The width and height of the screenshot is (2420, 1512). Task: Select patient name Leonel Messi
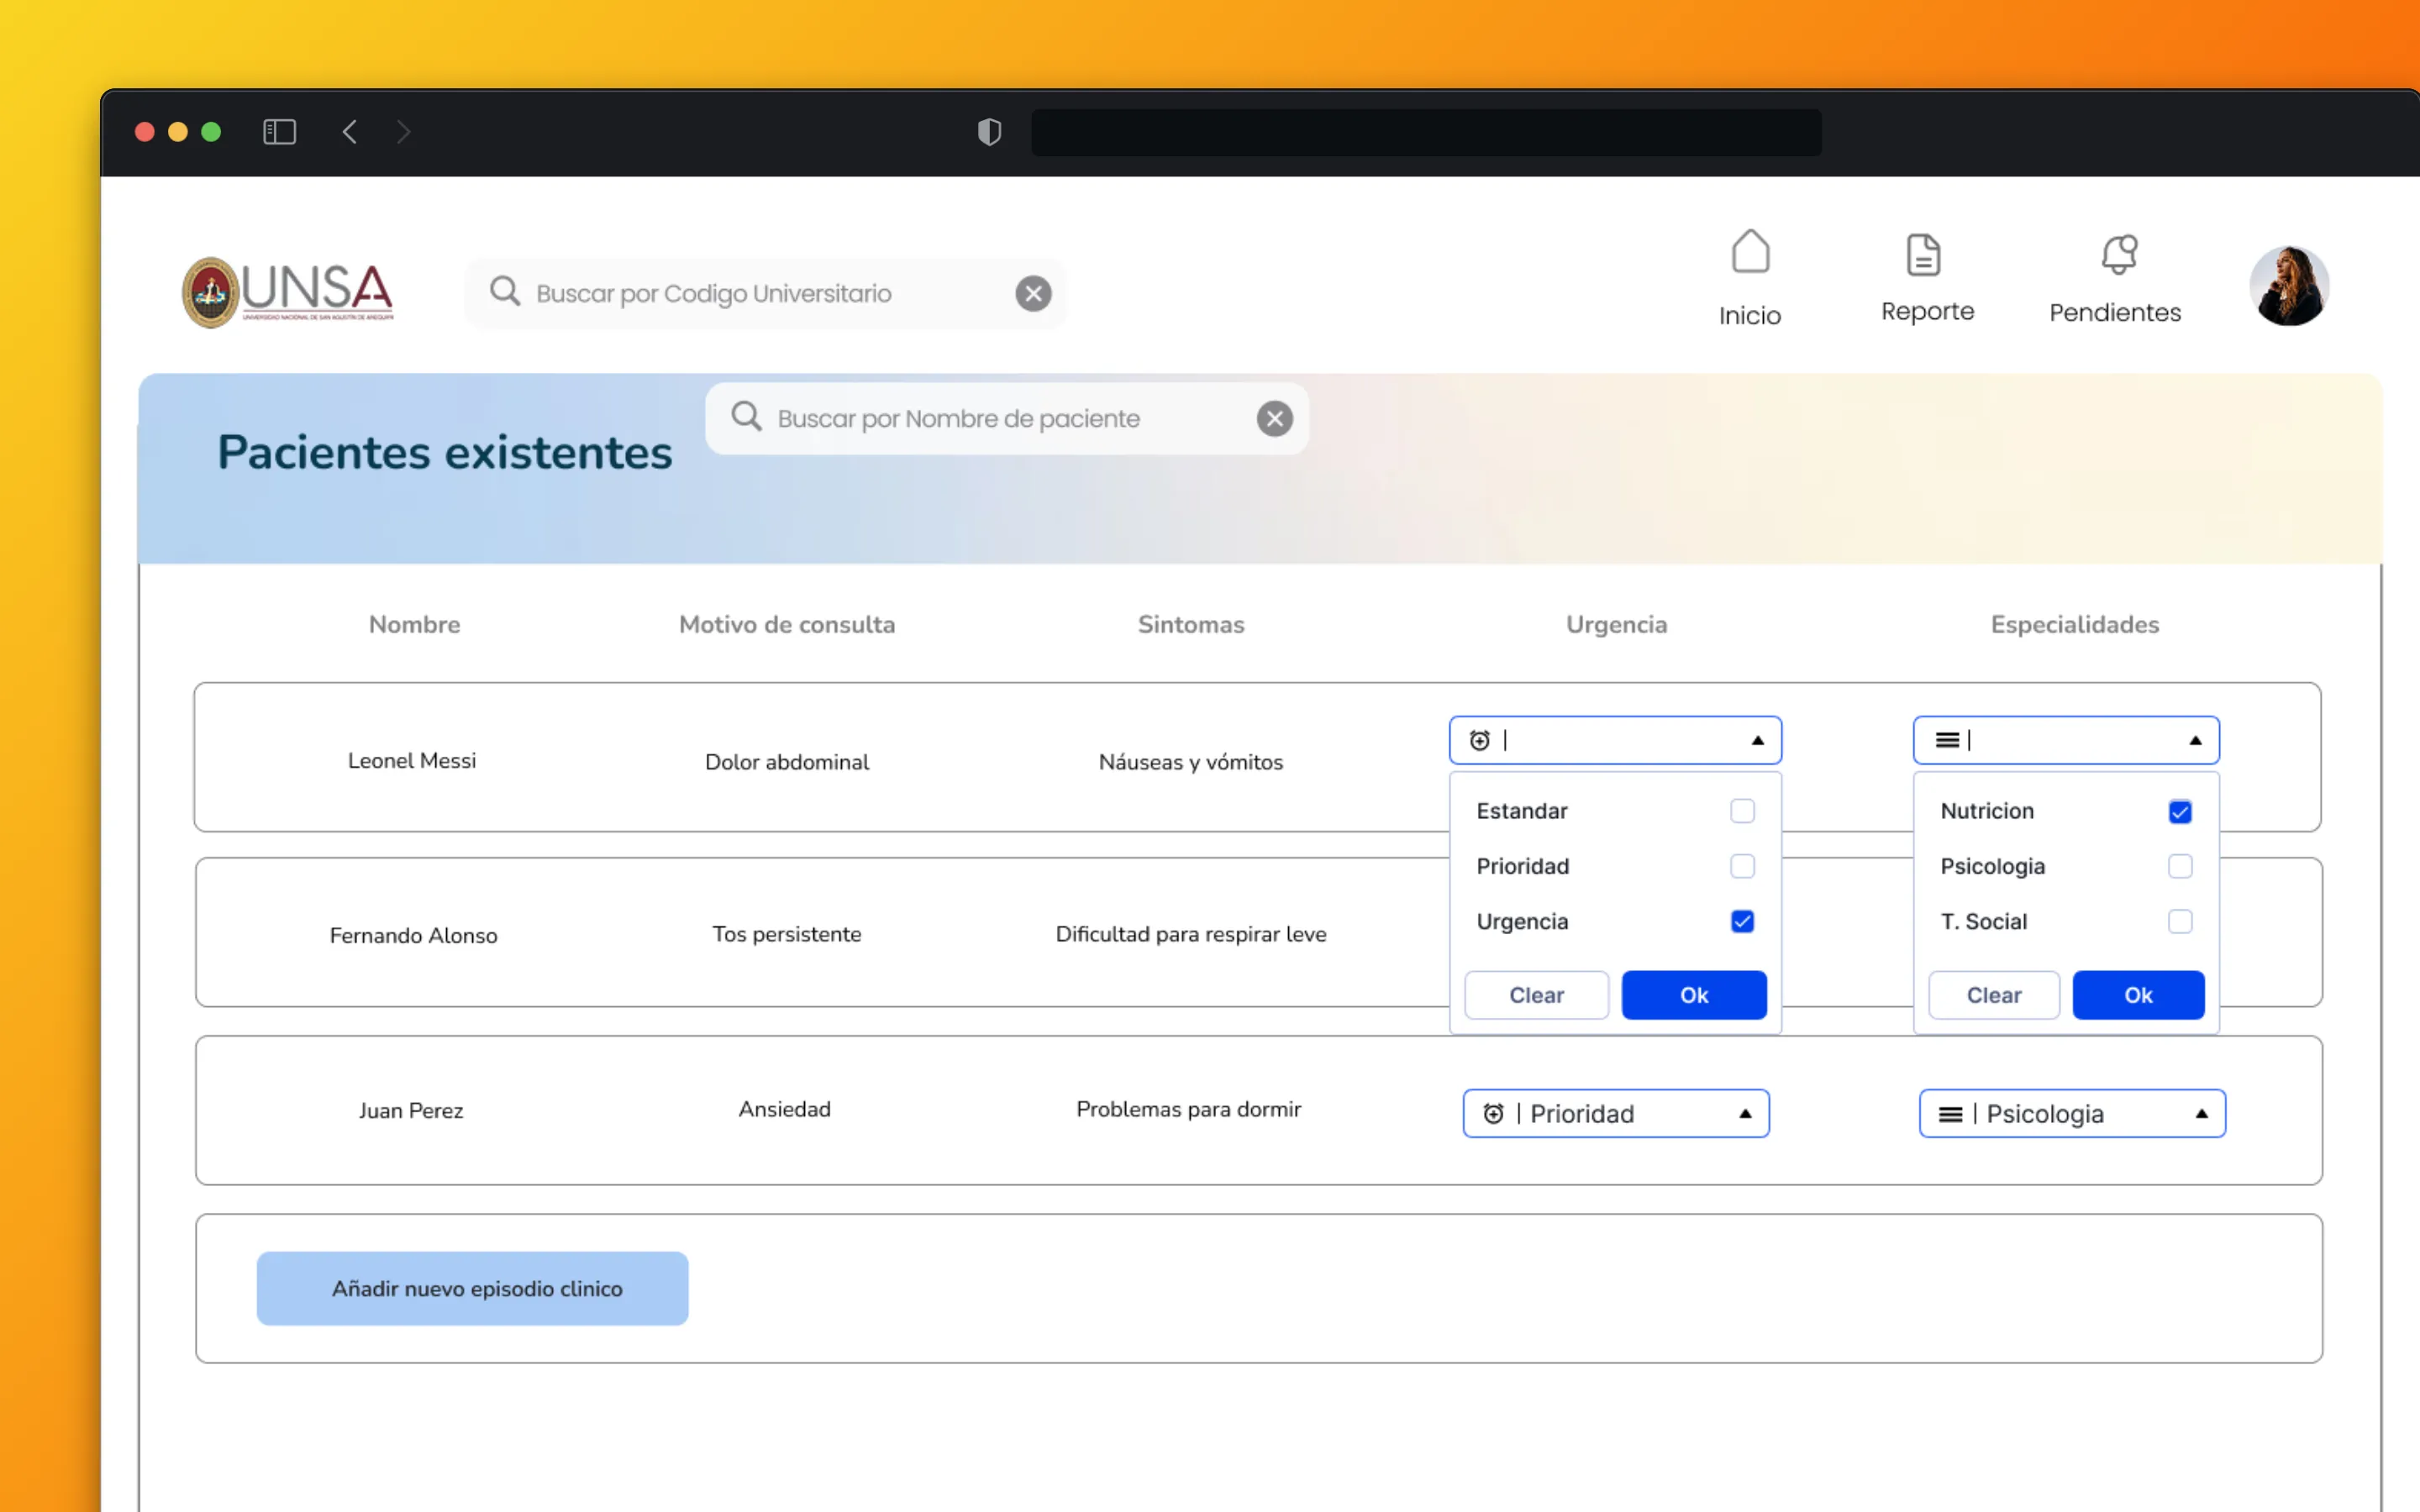[x=412, y=760]
